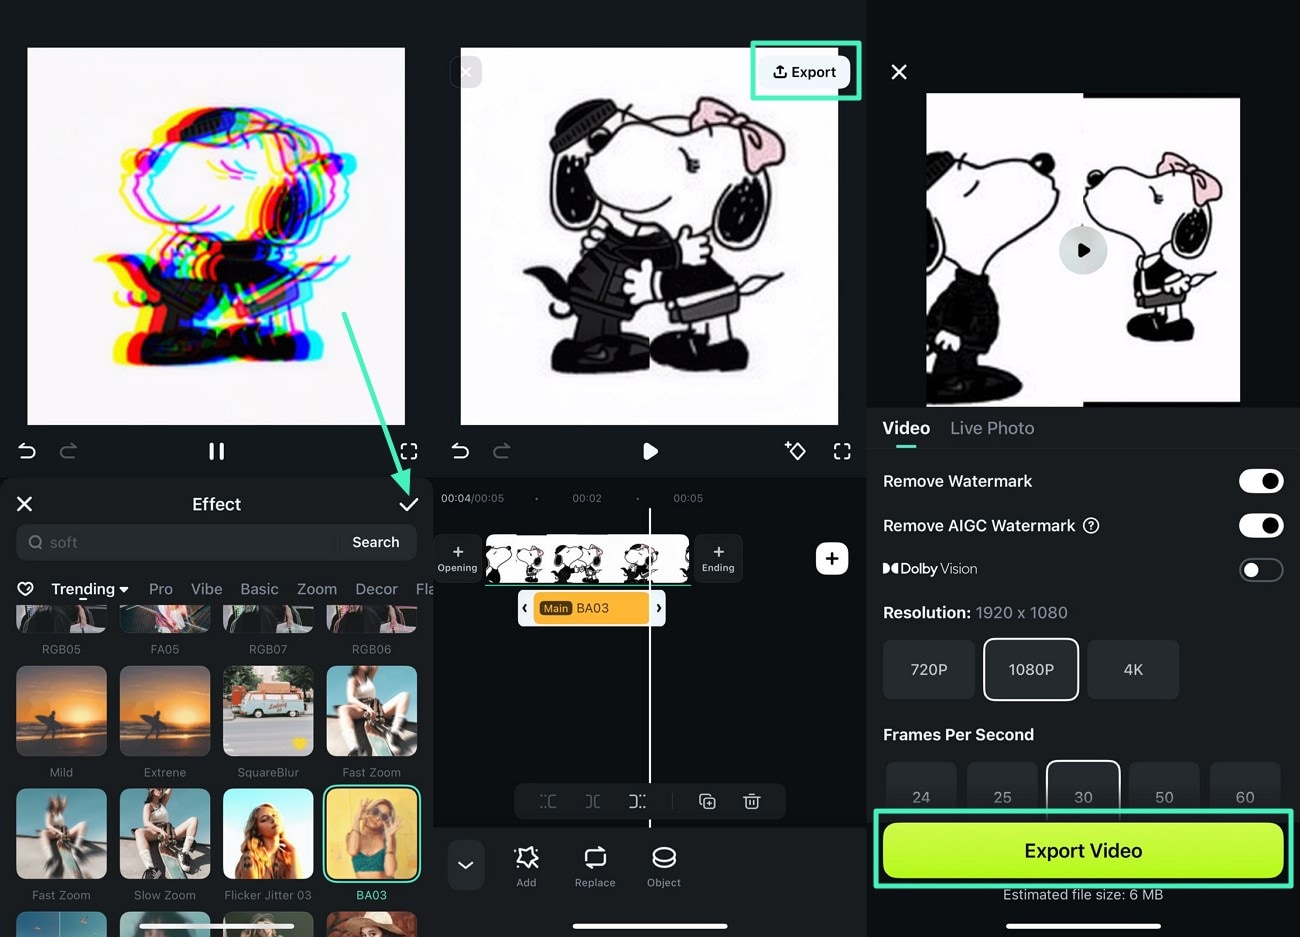Open the Trending category dropdown
1300x937 pixels.
(x=88, y=589)
